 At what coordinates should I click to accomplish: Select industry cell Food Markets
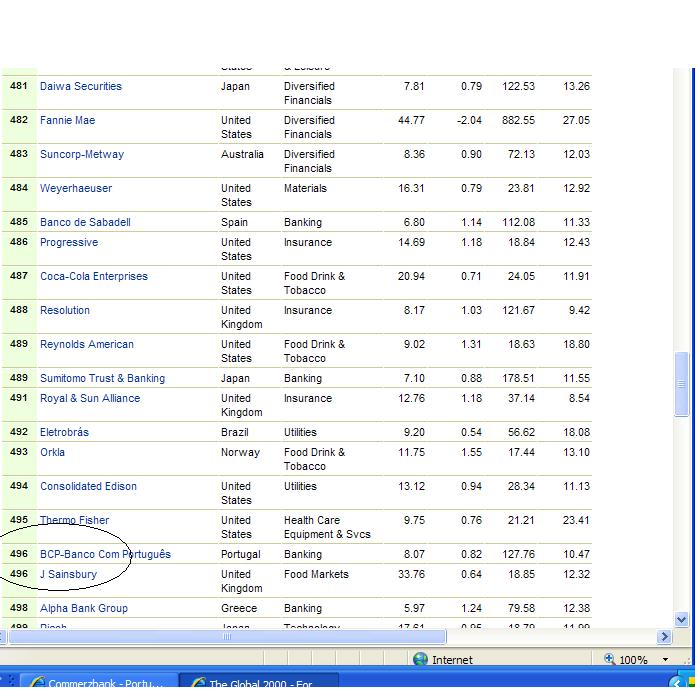[x=316, y=574]
